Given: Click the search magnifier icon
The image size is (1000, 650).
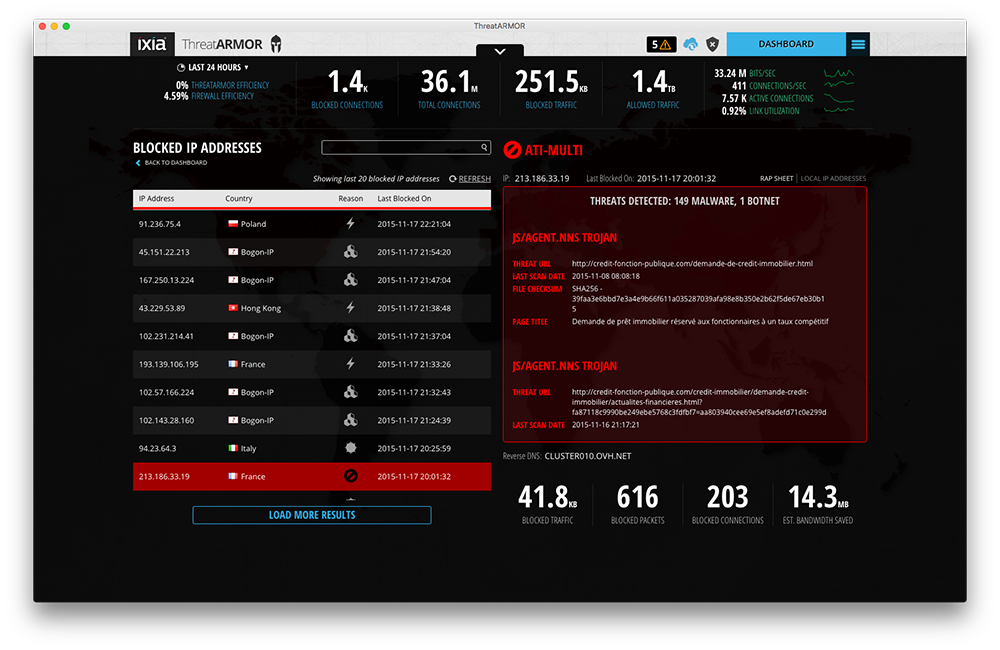Looking at the screenshot, I should [x=484, y=147].
